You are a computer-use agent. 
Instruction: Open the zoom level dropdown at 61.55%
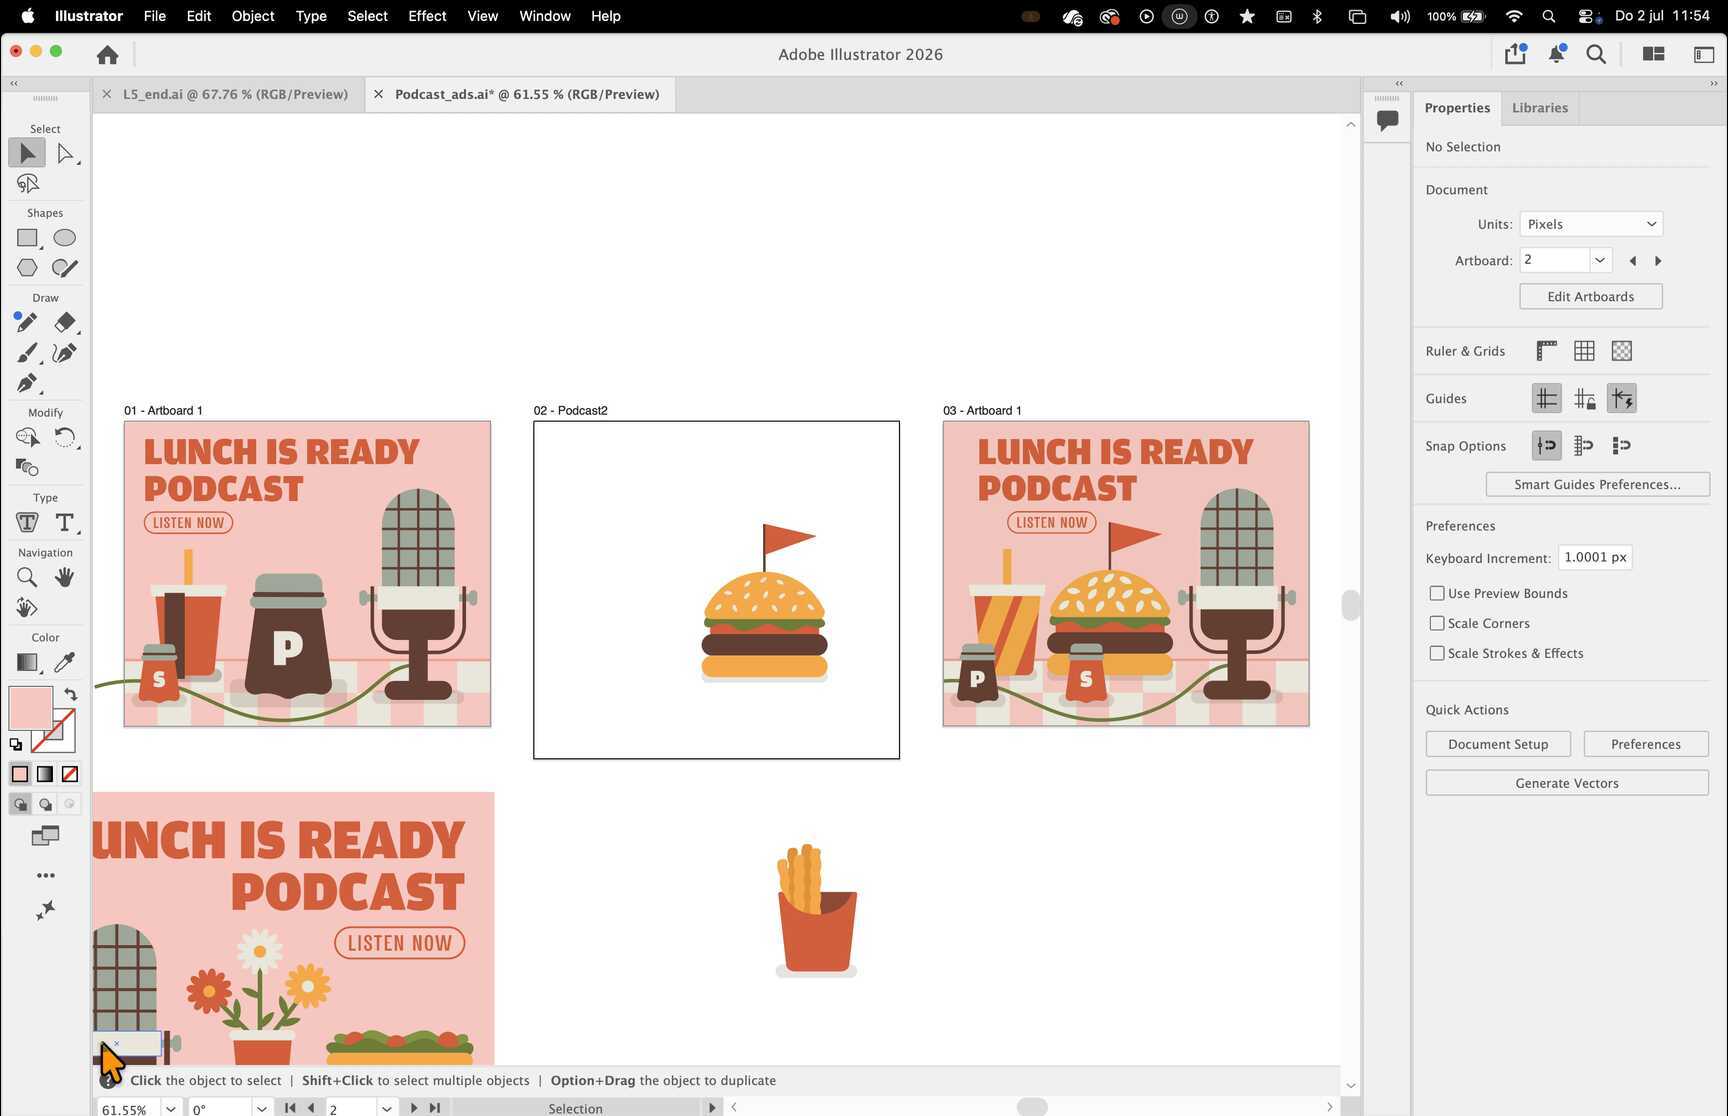pyautogui.click(x=171, y=1108)
